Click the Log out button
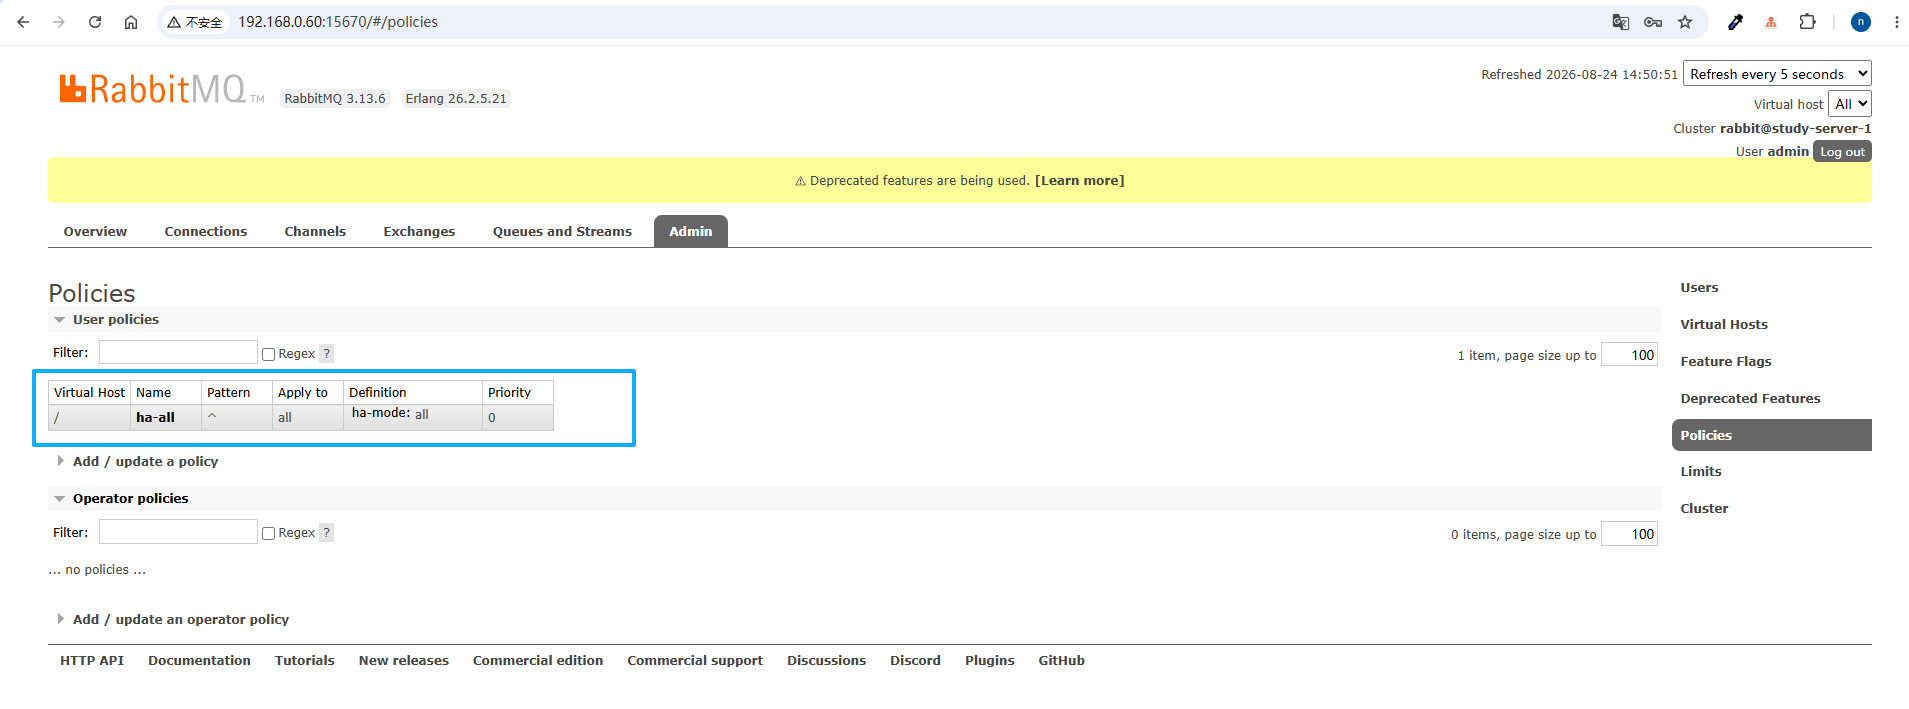1909x709 pixels. (x=1842, y=151)
